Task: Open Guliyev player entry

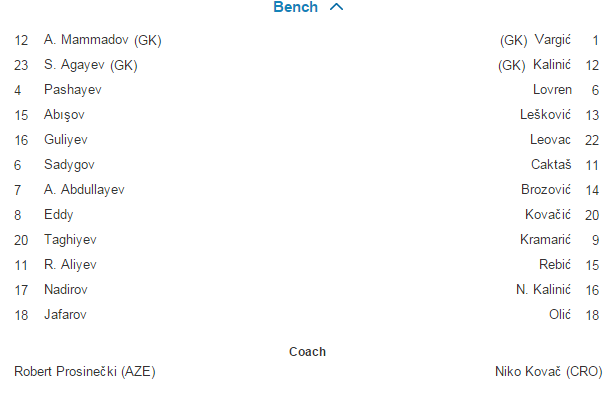Action: (65, 140)
